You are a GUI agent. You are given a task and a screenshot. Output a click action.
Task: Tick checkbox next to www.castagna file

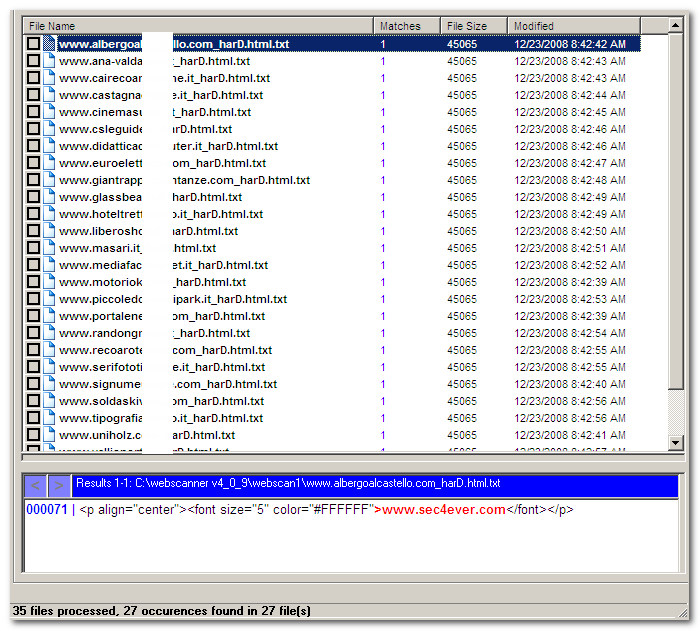pos(33,95)
